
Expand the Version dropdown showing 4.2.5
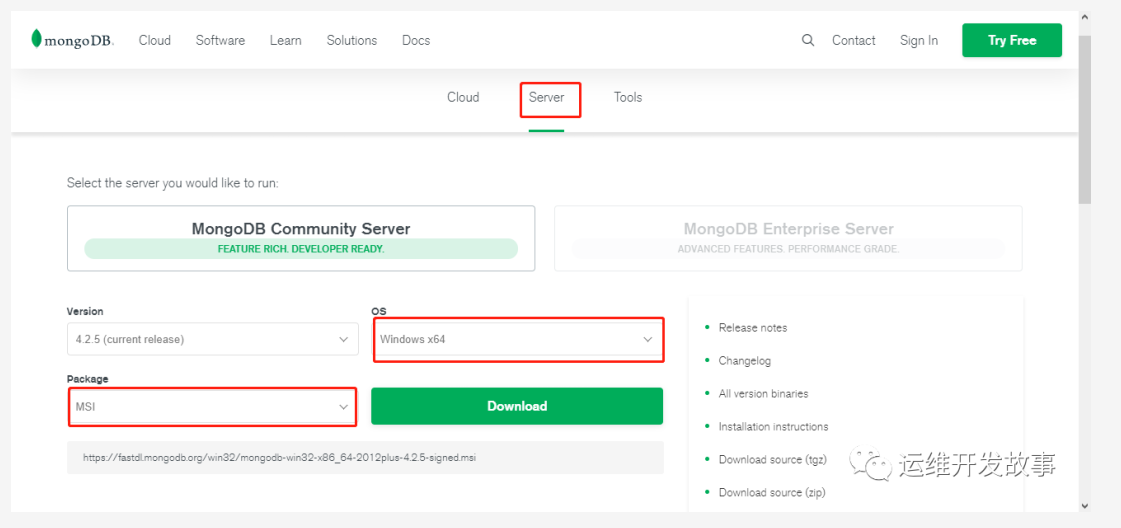tap(212, 339)
